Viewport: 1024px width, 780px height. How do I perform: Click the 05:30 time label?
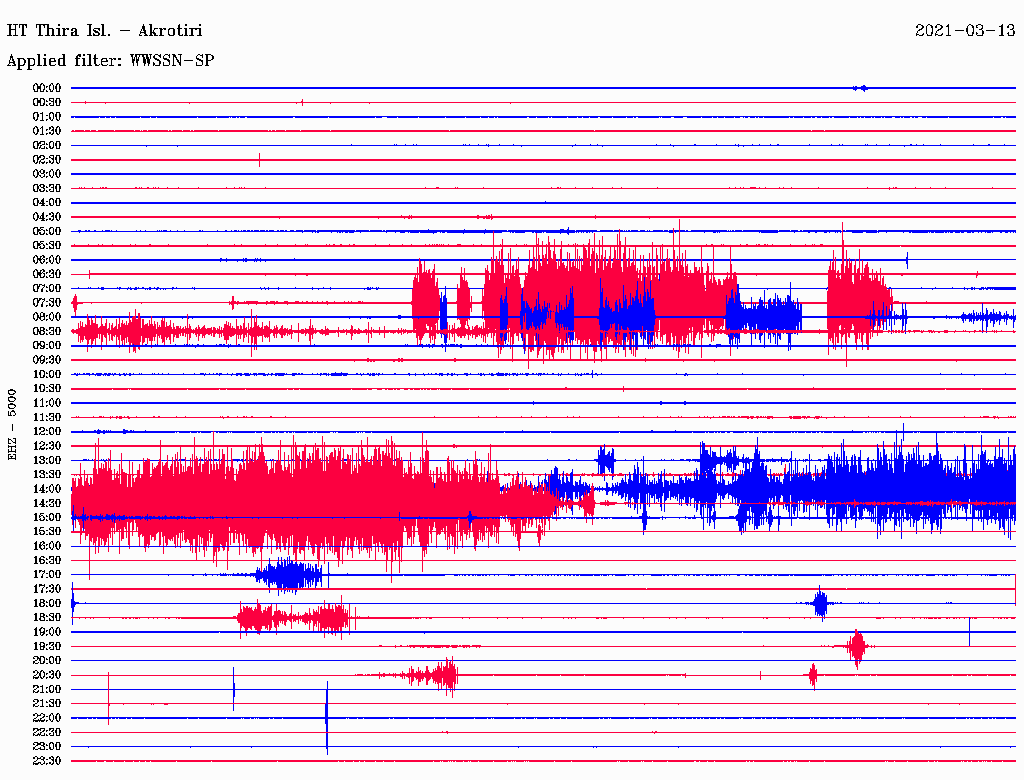click(47, 246)
